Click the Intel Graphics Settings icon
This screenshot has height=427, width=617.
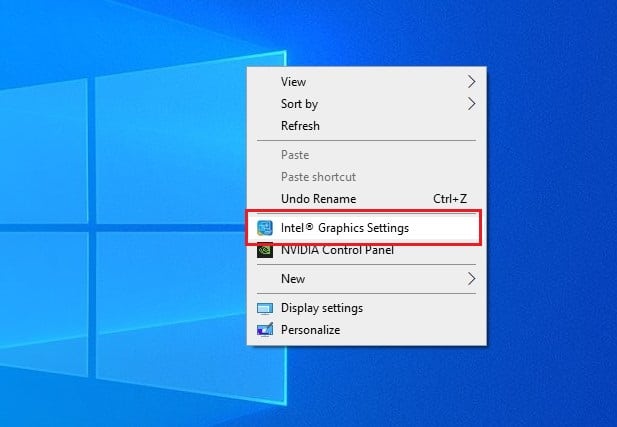click(264, 228)
